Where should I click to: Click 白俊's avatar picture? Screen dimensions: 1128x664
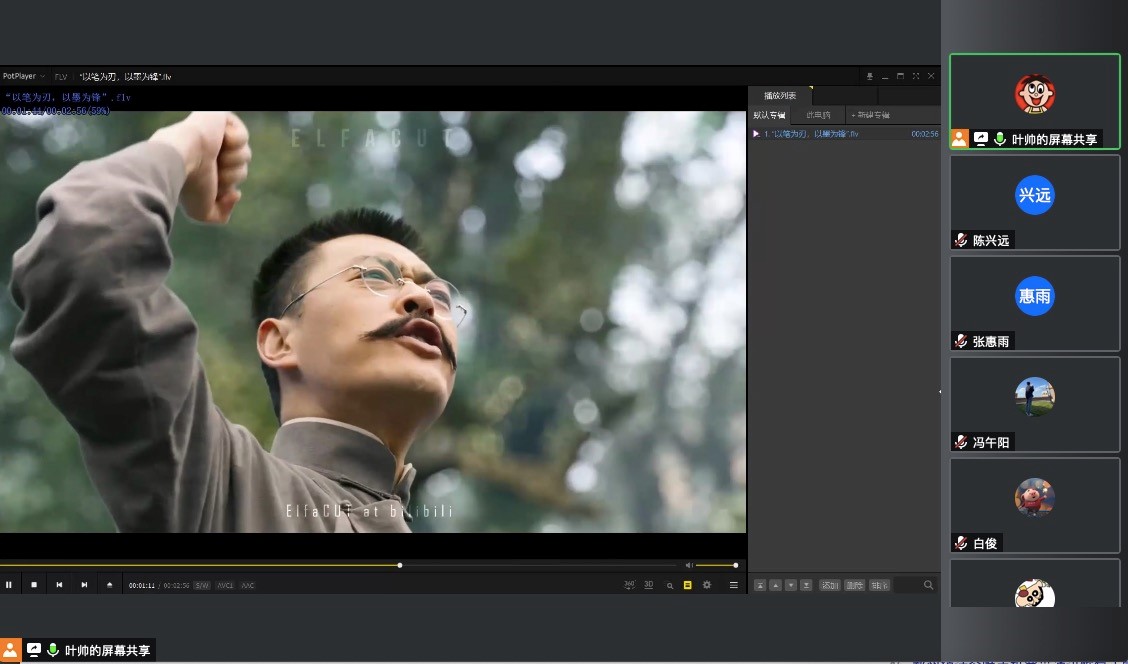(1034, 498)
